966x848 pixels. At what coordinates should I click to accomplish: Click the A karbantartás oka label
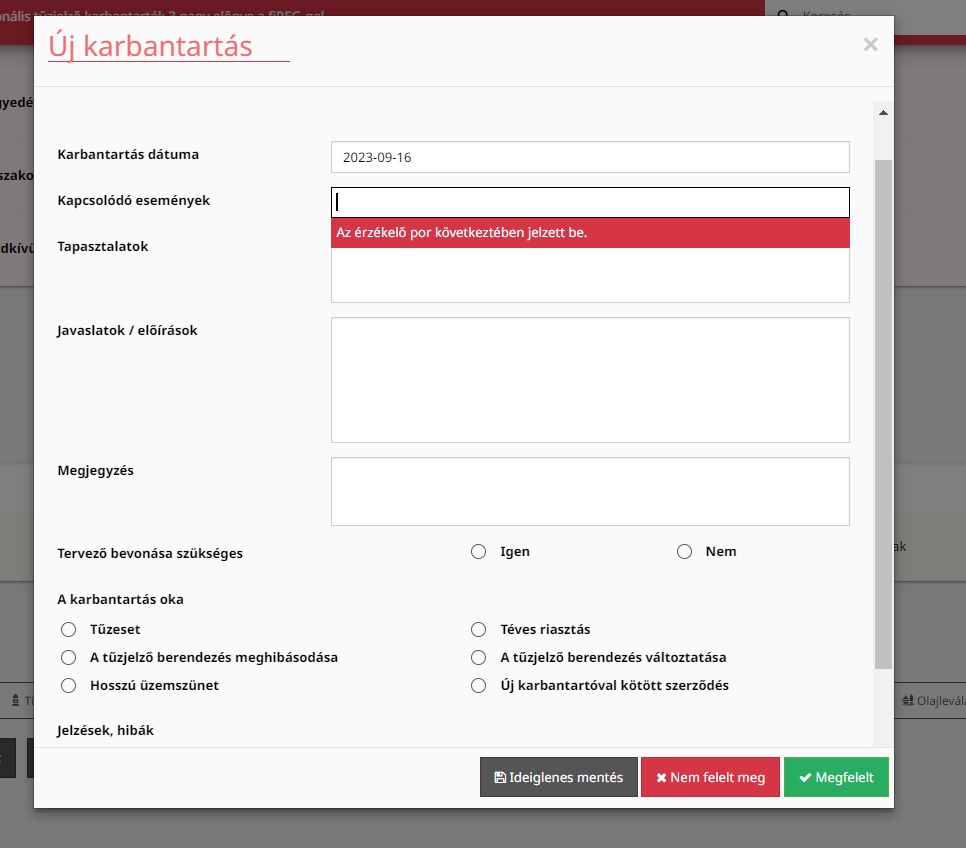click(120, 599)
